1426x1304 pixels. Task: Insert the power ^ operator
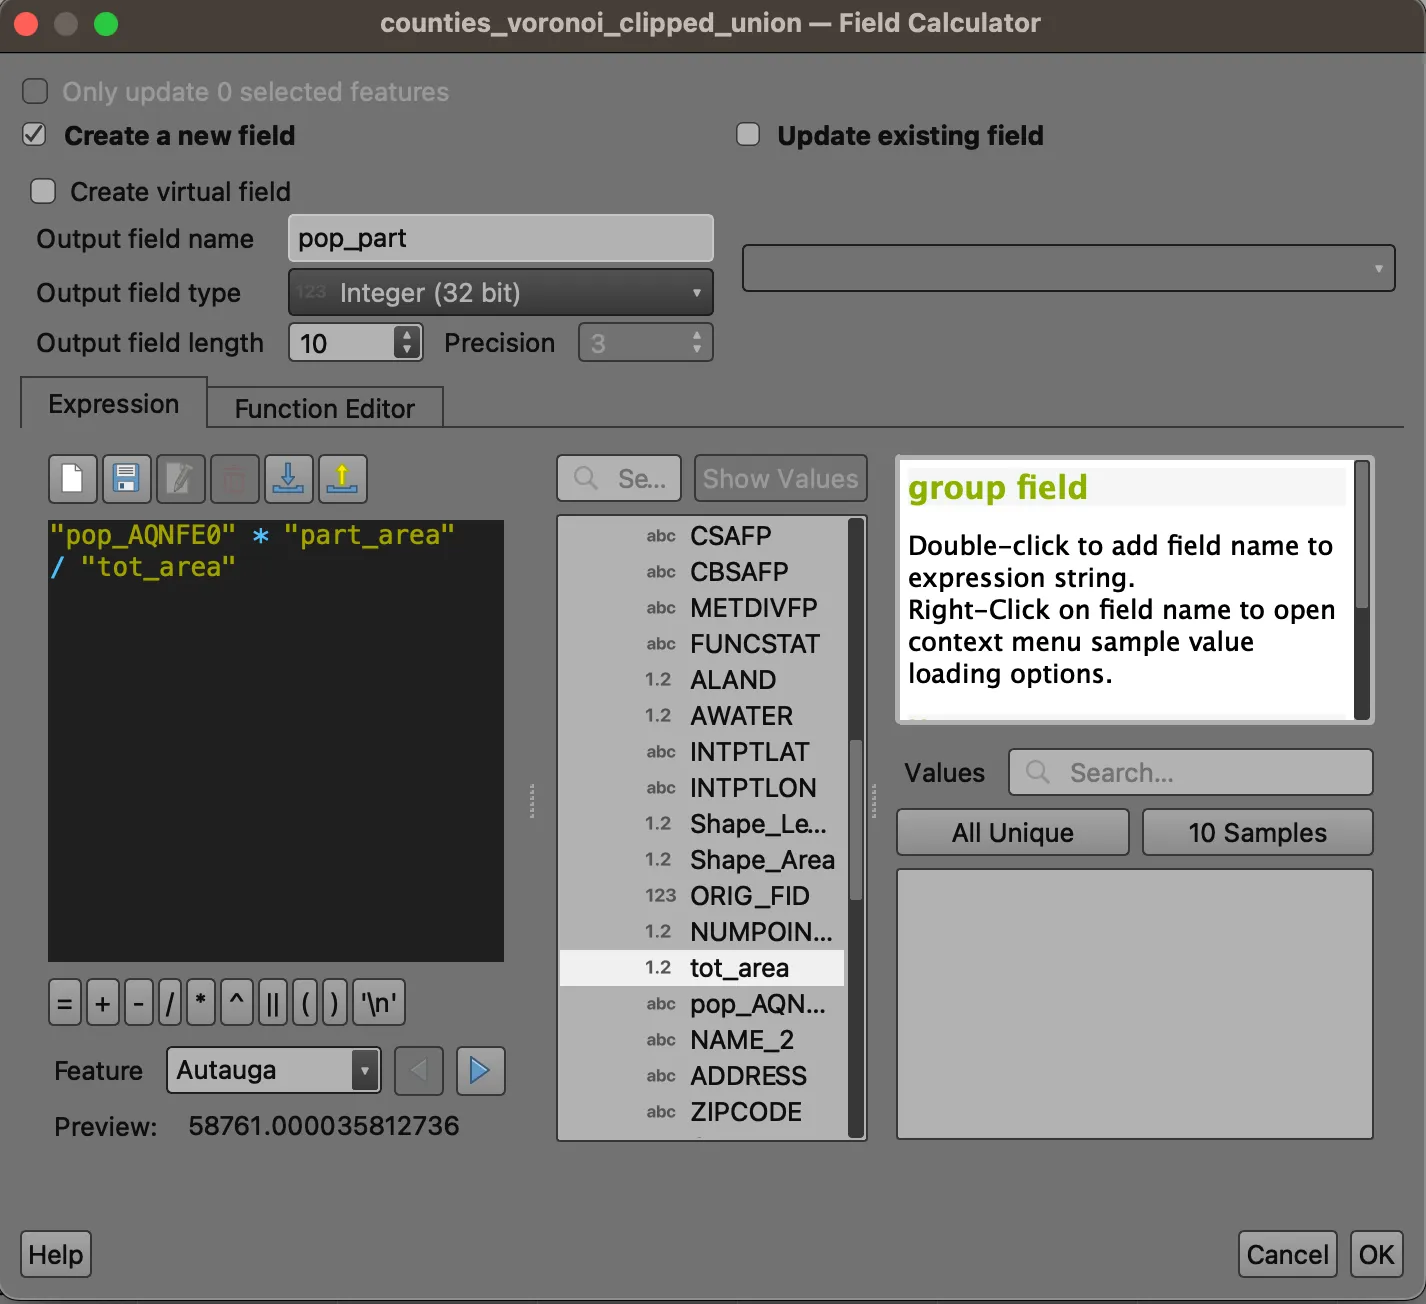[x=237, y=1002]
